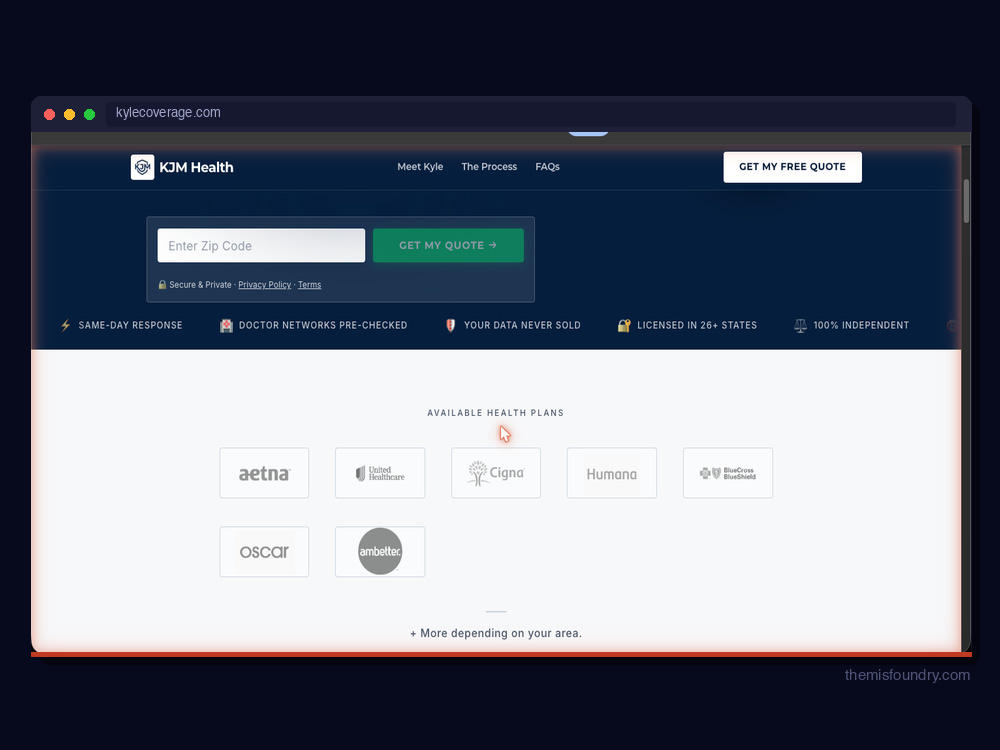Select the Cigna logo card
Screen dimensions: 1000x750
[x=496, y=473]
